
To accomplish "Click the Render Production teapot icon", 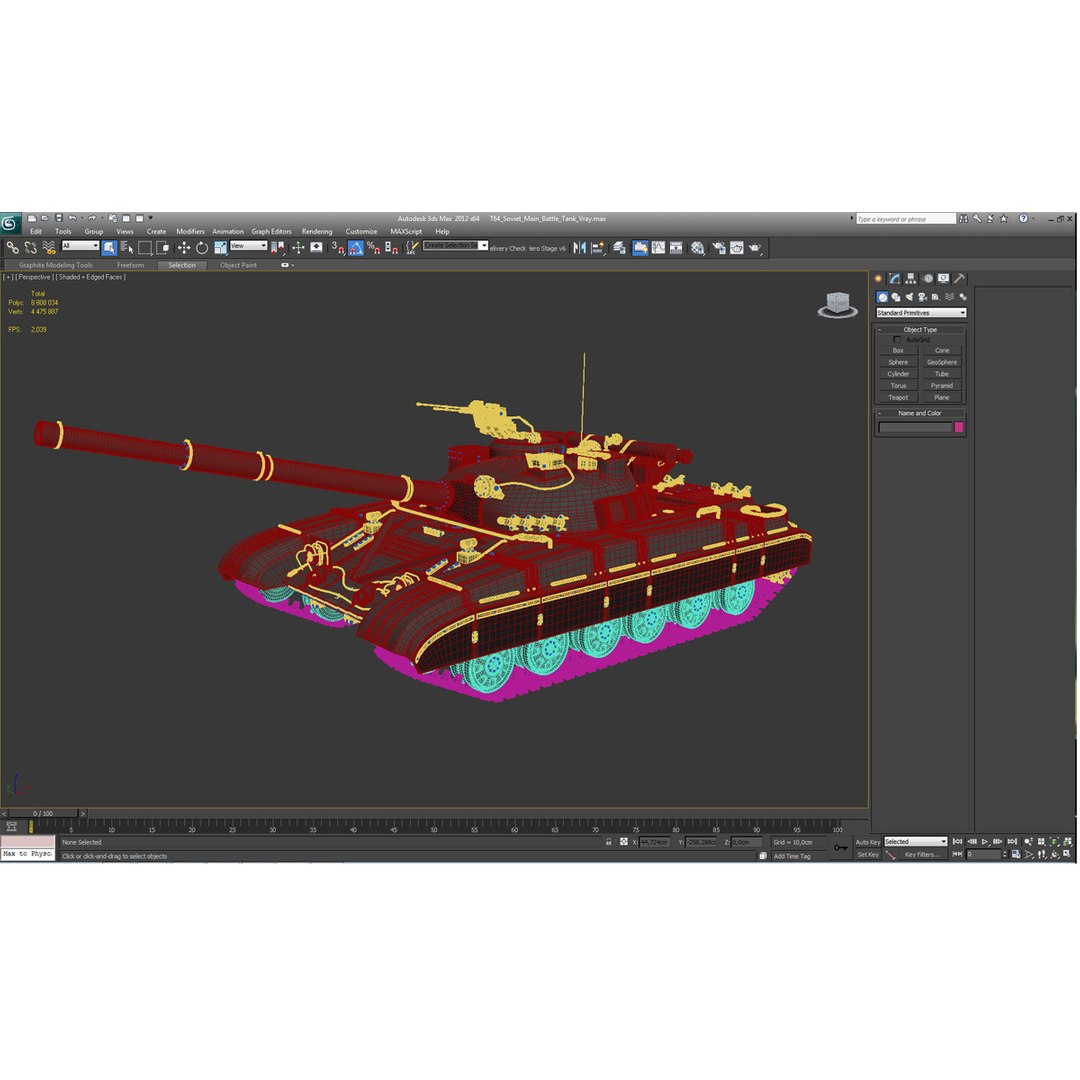I will pos(755,247).
